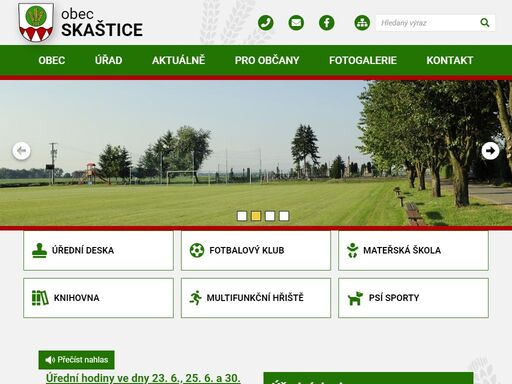The width and height of the screenshot is (512, 384).
Task: Open the email envelope icon
Action: coord(296,23)
